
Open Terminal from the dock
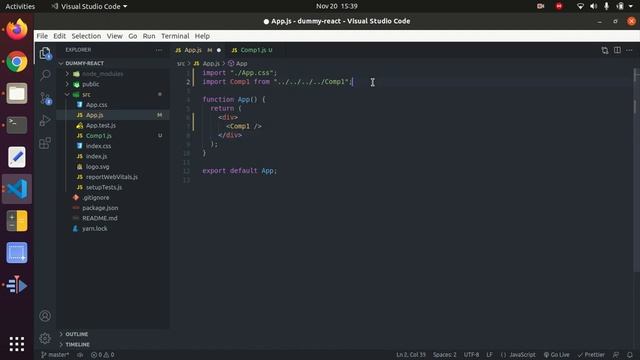tap(17, 125)
